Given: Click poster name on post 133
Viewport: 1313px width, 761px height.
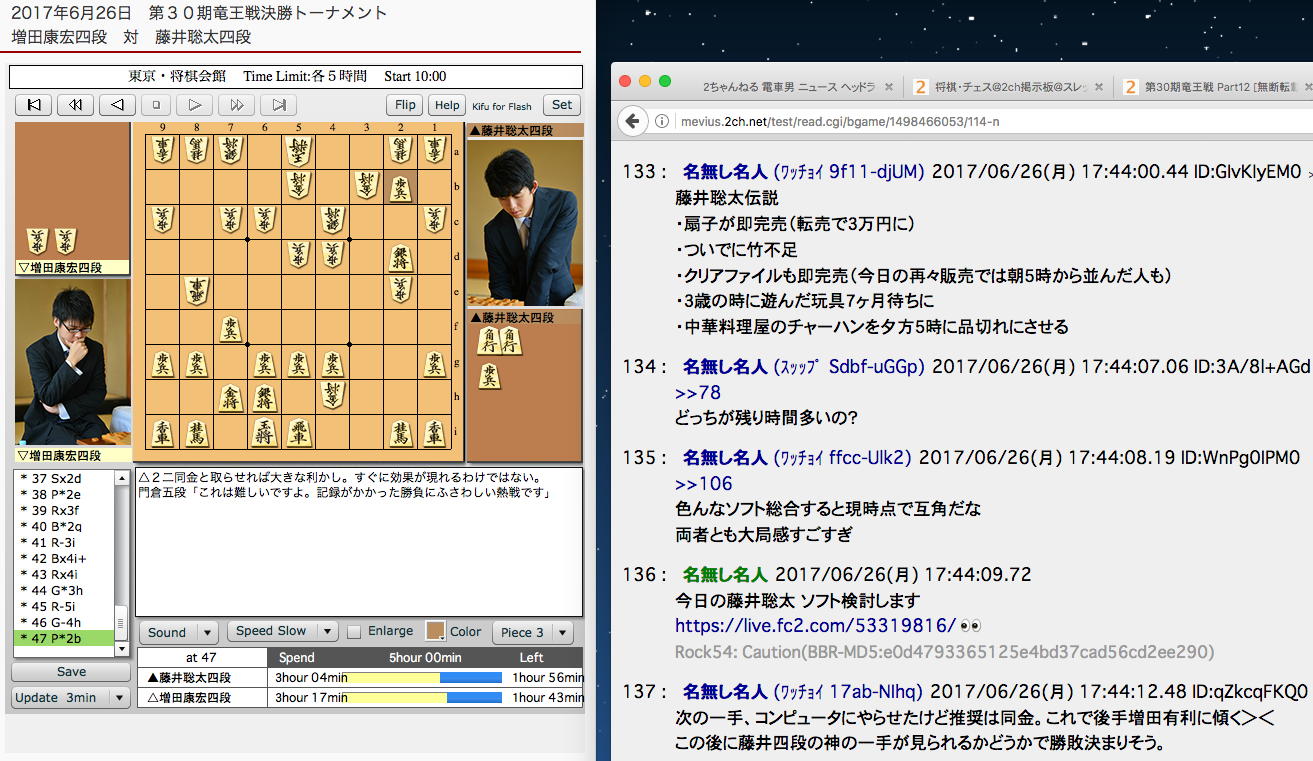Looking at the screenshot, I should 725,171.
